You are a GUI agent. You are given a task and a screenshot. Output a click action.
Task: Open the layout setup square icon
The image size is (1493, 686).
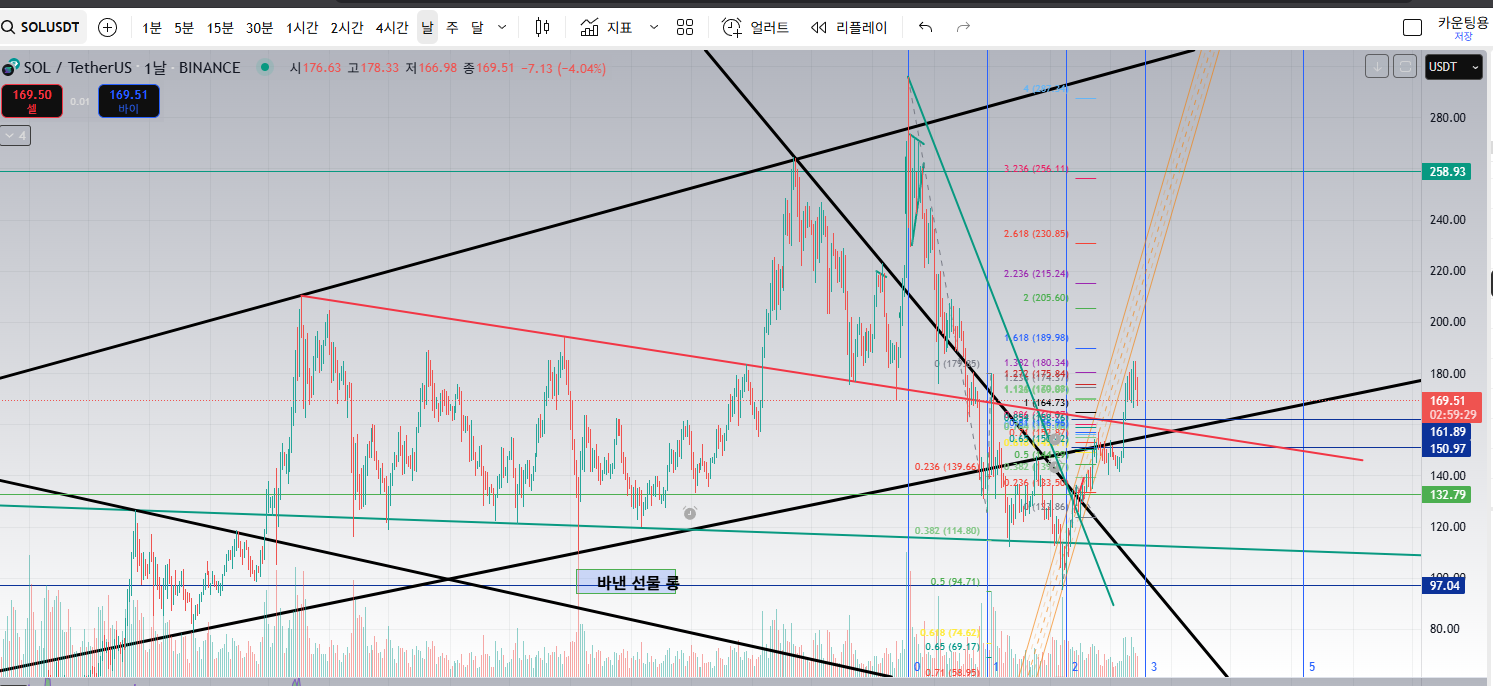pos(1413,27)
